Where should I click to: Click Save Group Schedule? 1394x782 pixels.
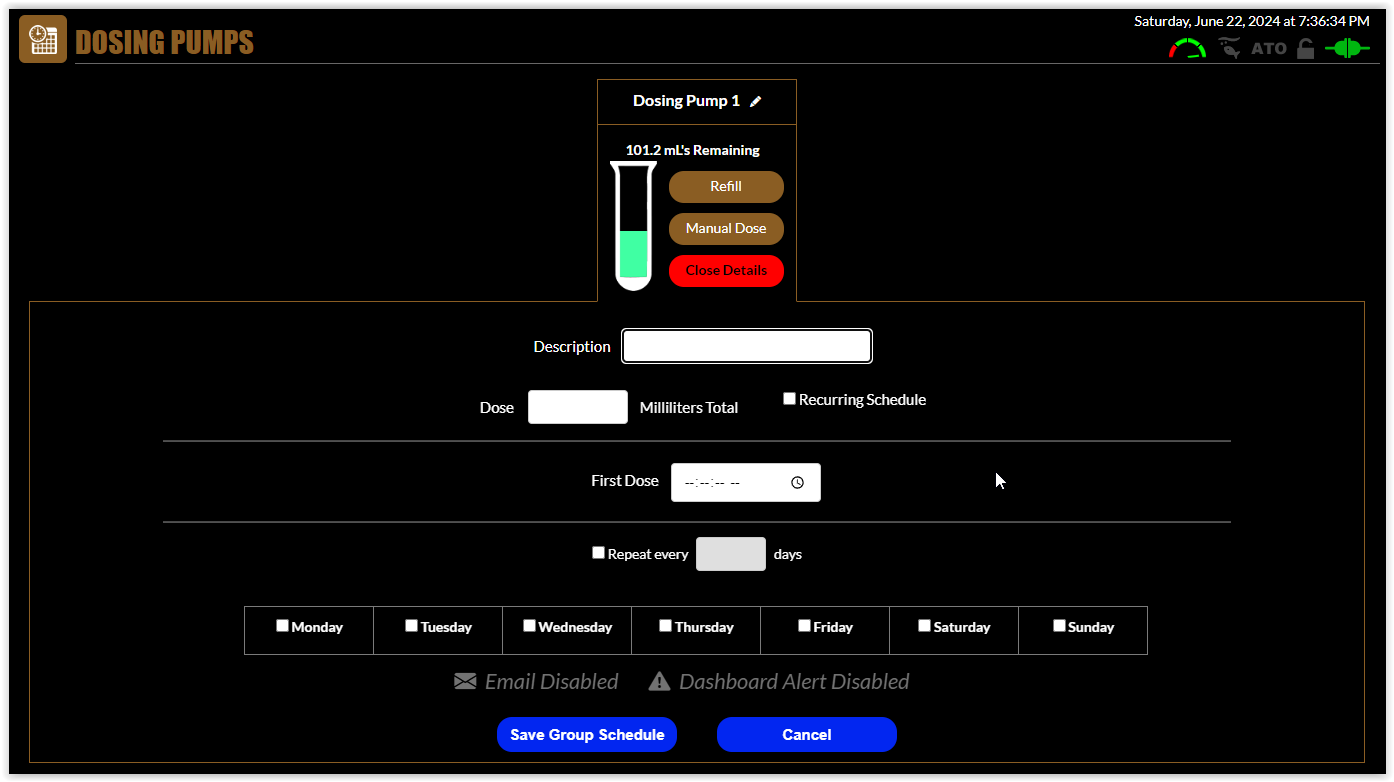pyautogui.click(x=587, y=734)
